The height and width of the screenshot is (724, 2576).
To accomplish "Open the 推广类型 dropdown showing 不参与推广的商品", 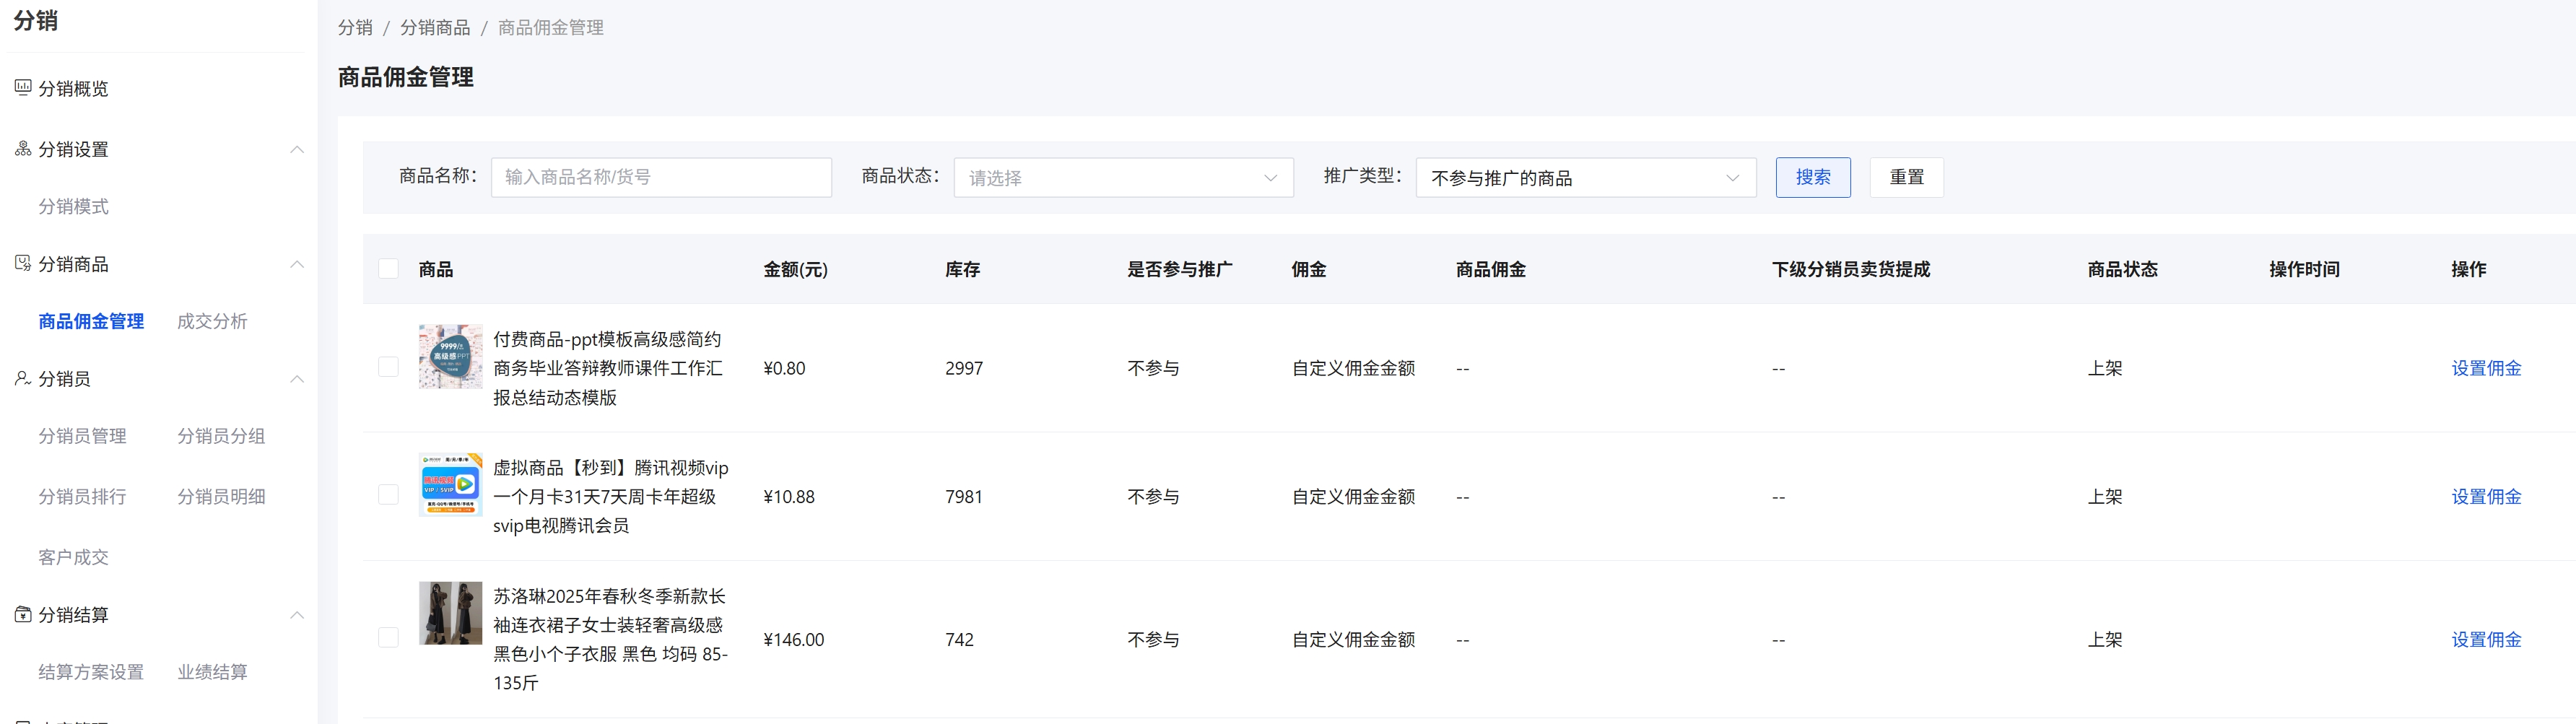I will (1585, 177).
